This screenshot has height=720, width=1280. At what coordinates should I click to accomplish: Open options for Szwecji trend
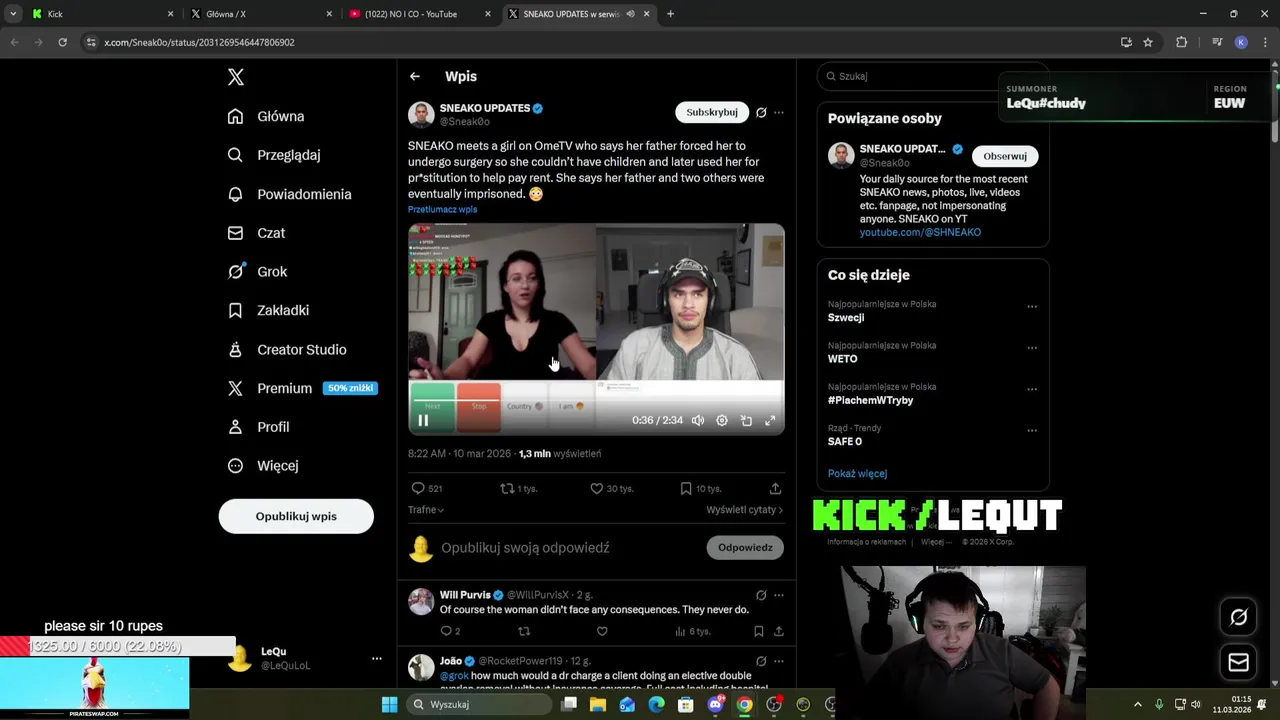point(1032,307)
